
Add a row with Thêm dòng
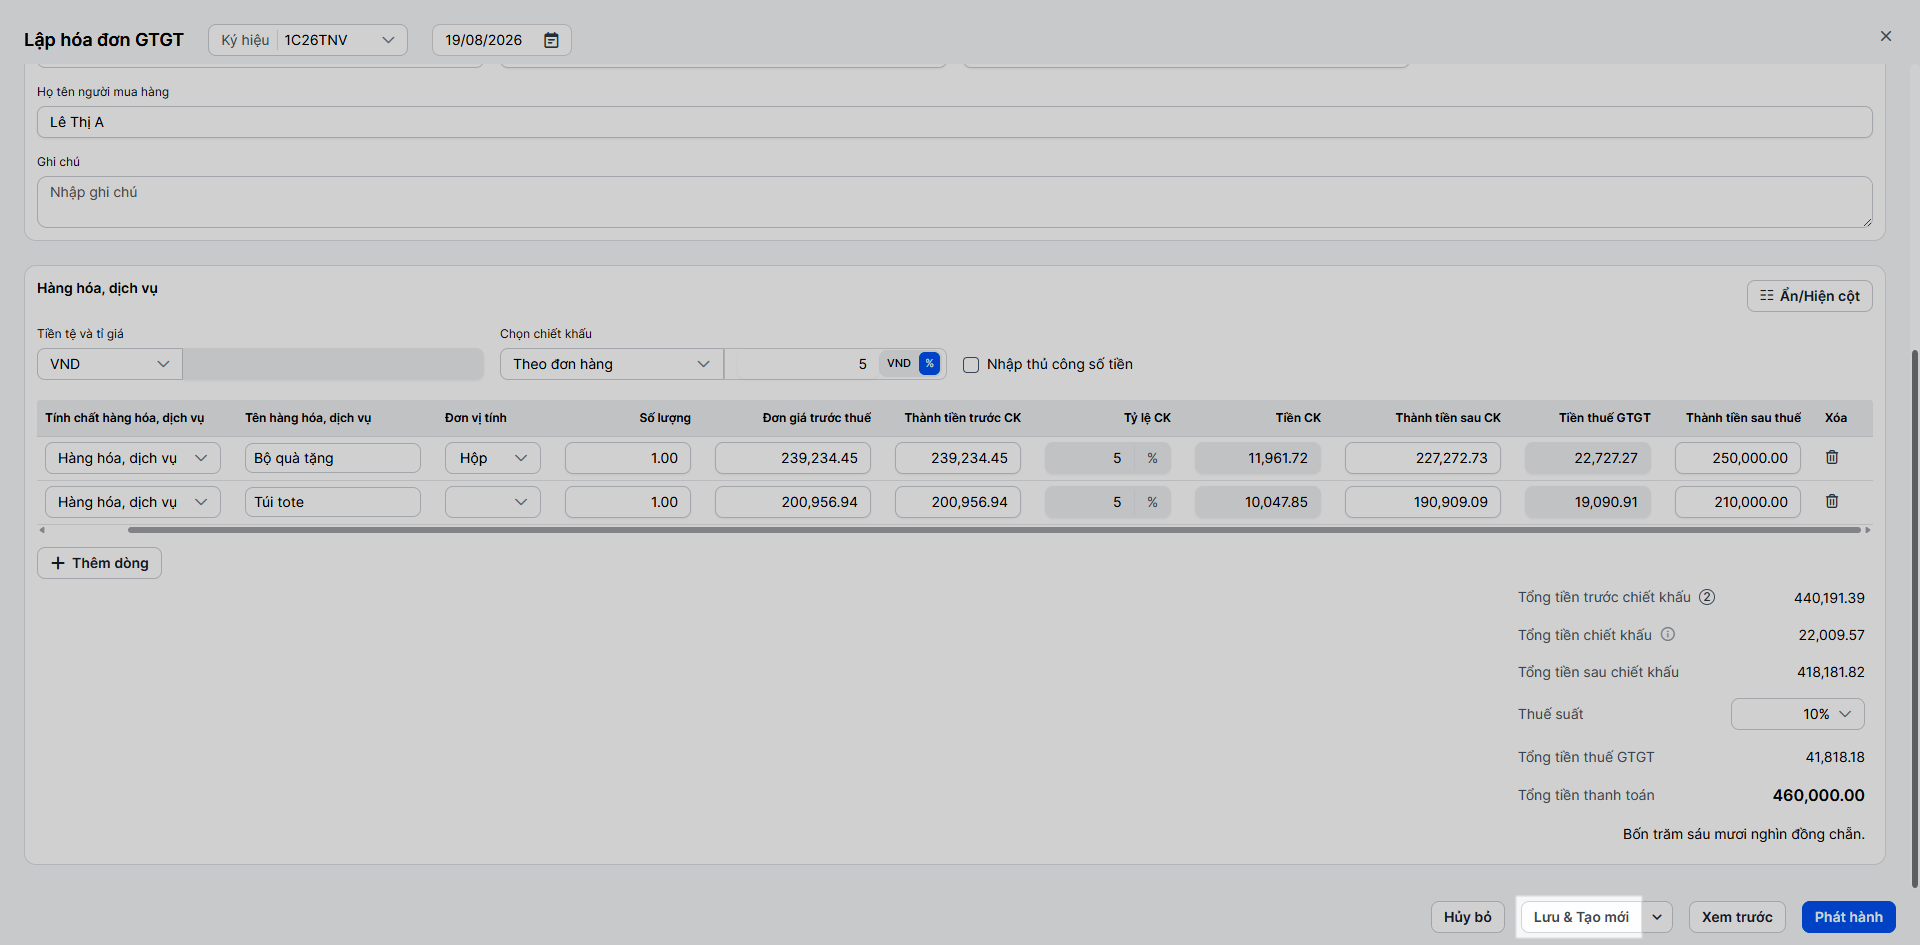point(100,563)
